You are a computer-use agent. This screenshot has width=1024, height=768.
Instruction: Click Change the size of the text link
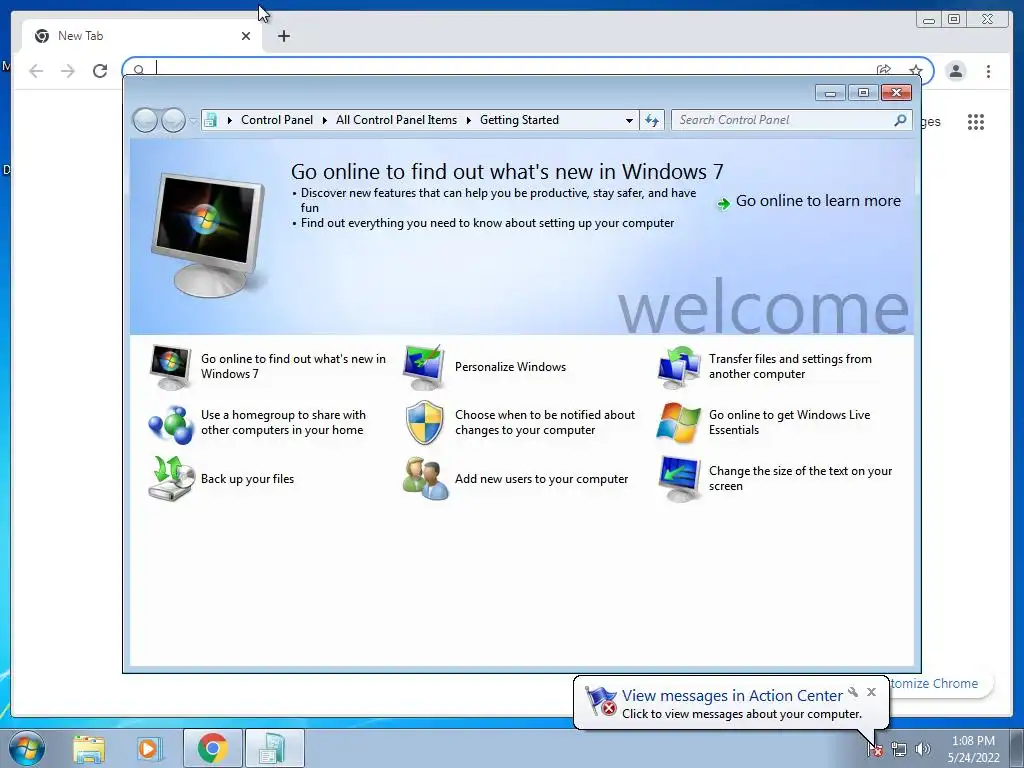pos(800,479)
